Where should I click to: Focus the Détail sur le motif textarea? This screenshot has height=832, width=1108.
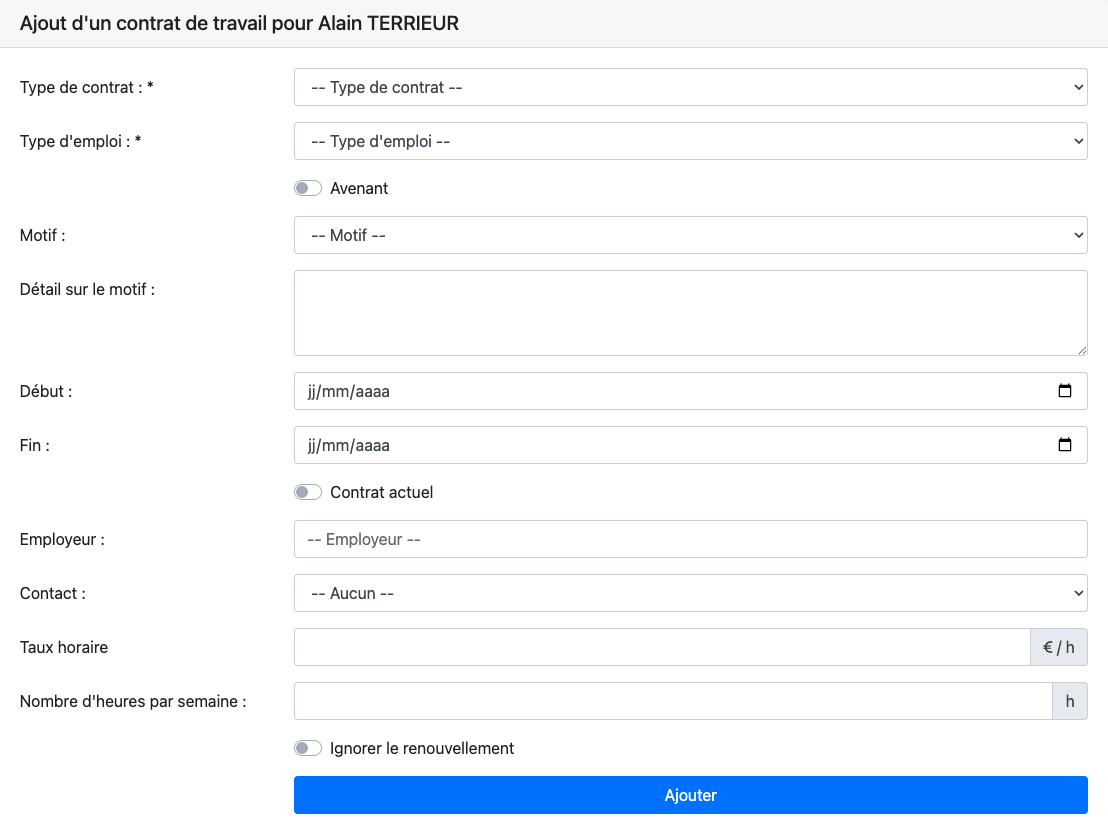[x=690, y=312]
